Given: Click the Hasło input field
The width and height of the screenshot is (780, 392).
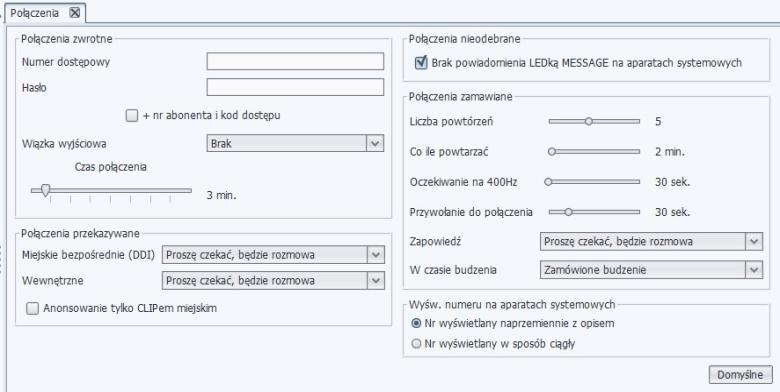Looking at the screenshot, I should tap(295, 87).
